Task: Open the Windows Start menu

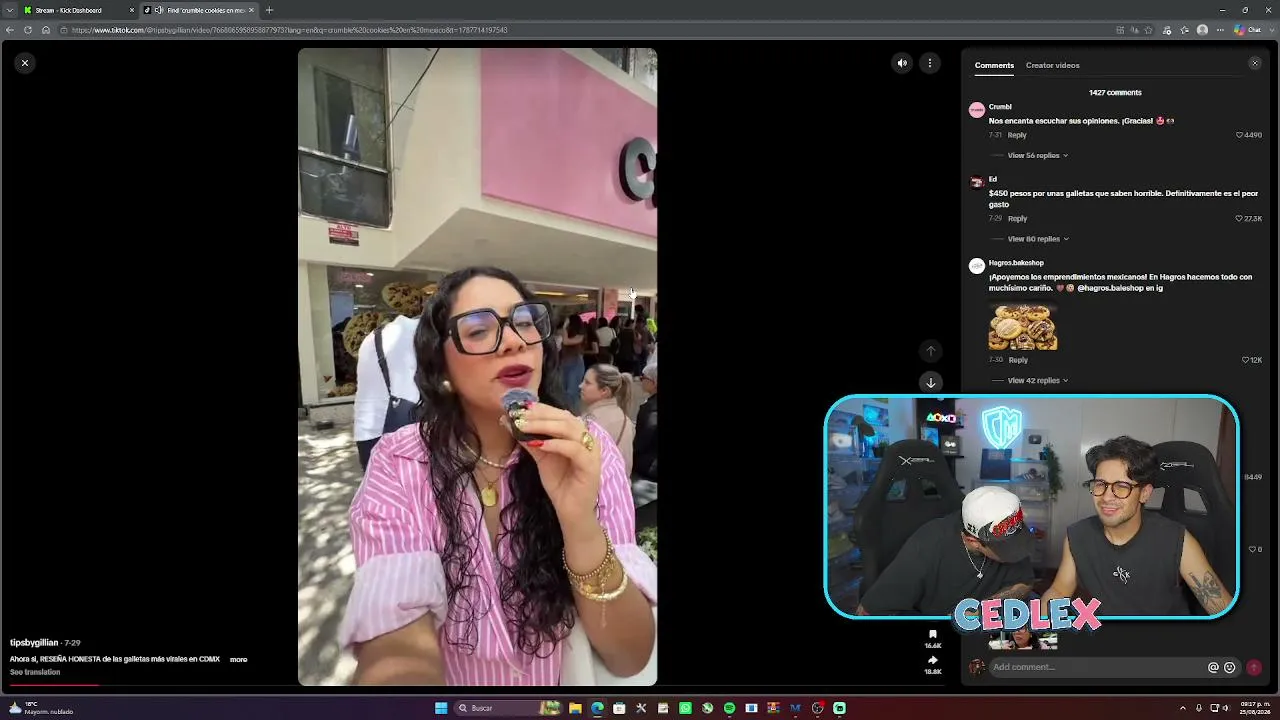Action: pos(441,708)
